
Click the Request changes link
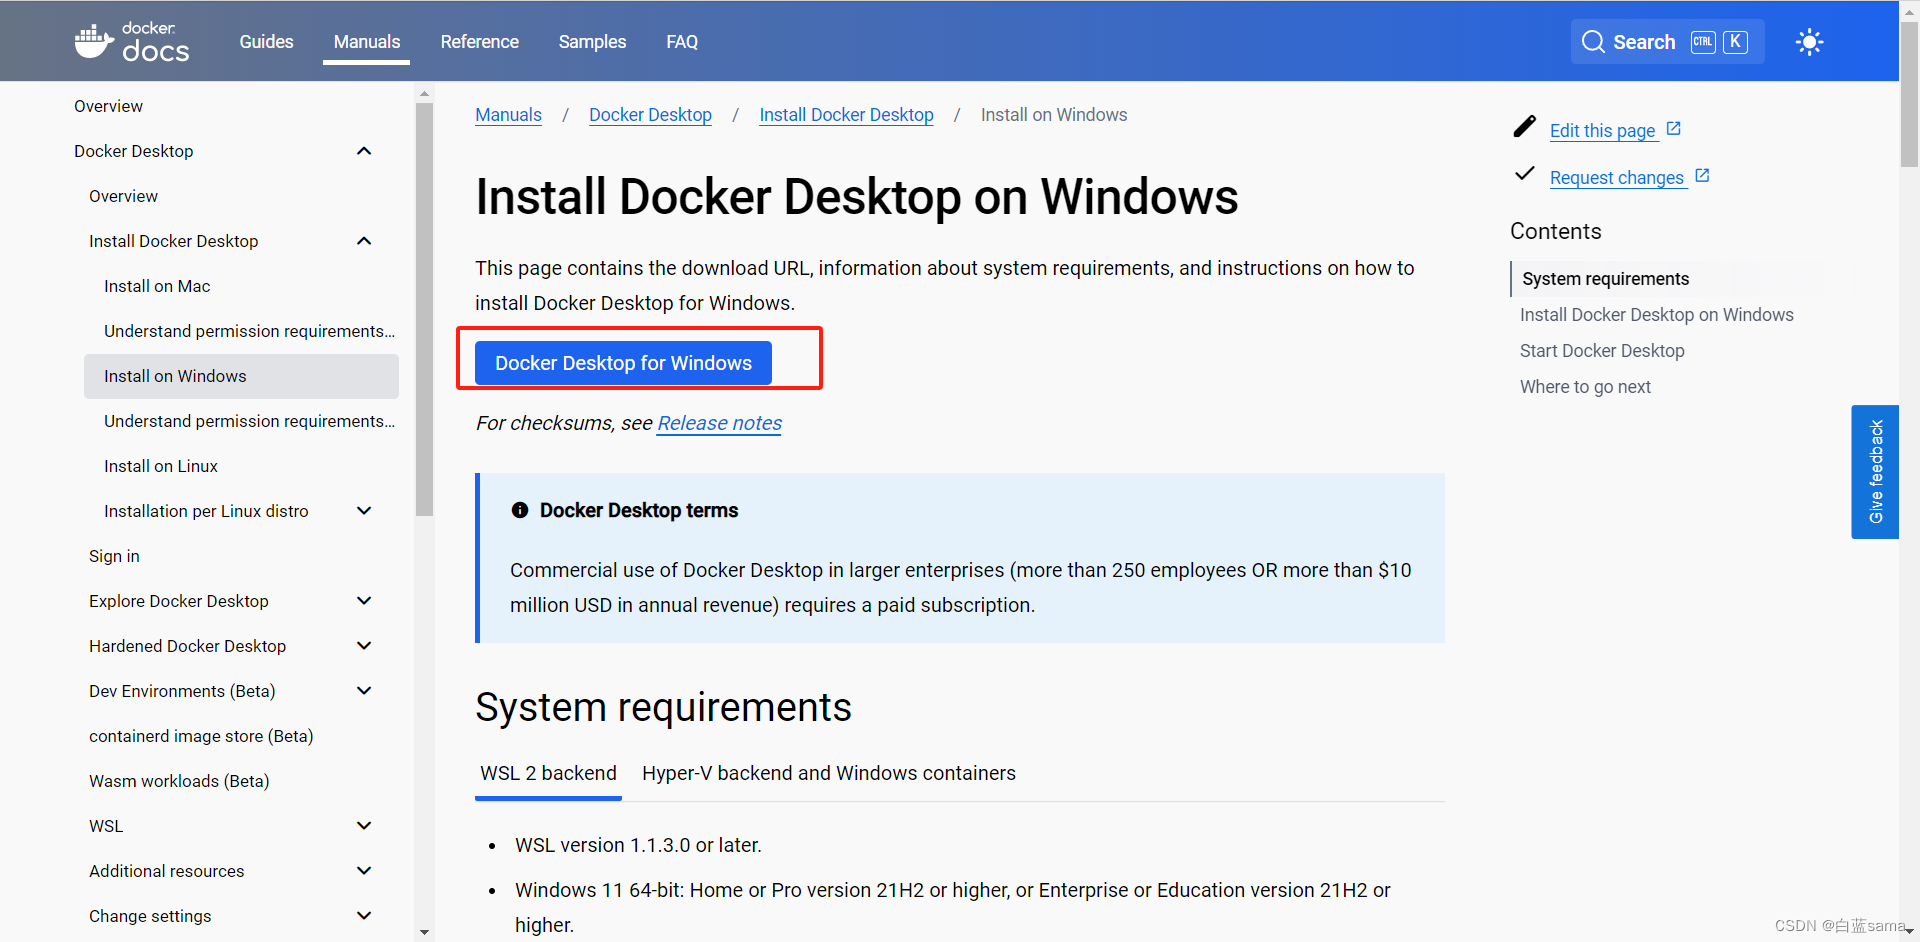[1616, 177]
